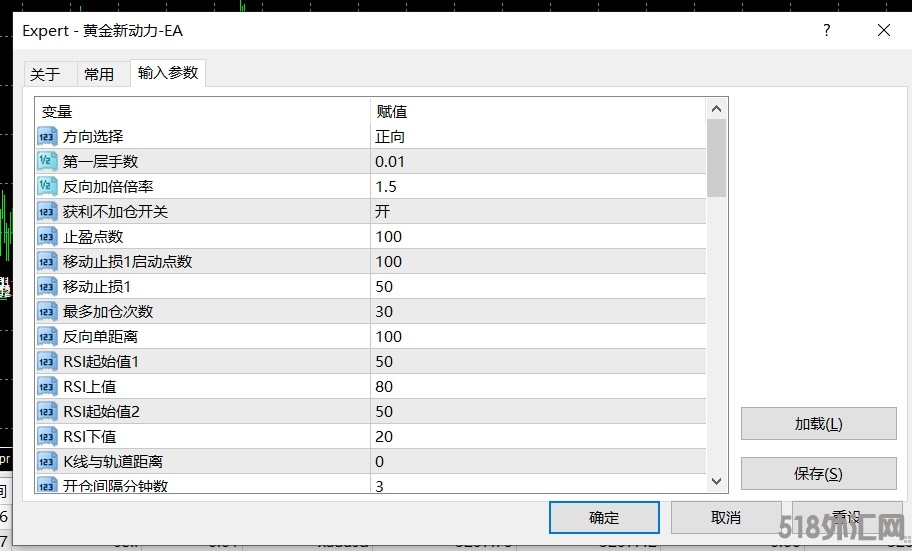
Task: Select the 输入参数 tab
Action: [x=168, y=73]
